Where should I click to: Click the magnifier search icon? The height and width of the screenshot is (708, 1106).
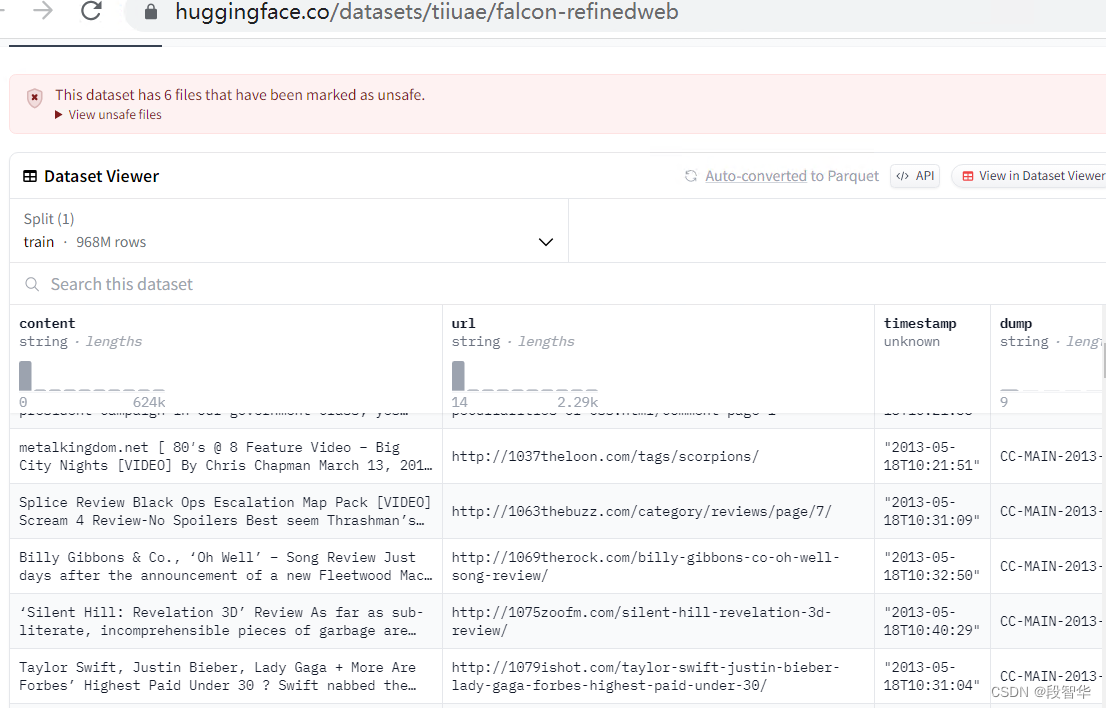coord(32,284)
